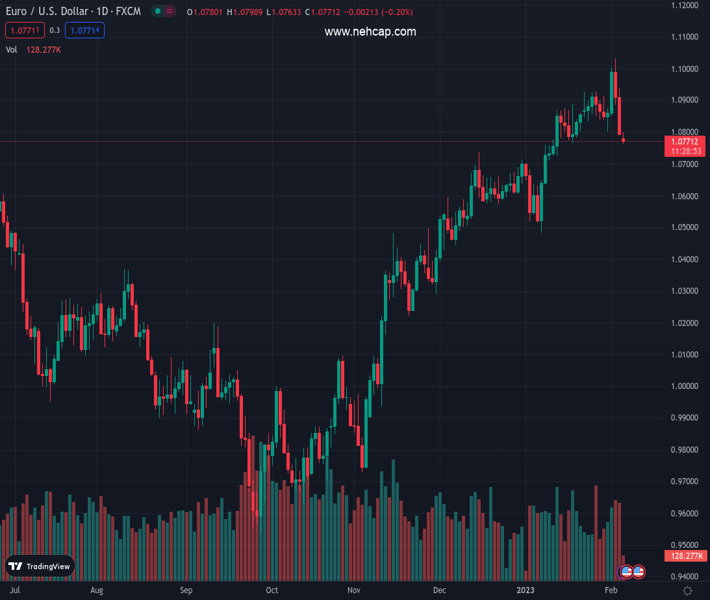
Task: Click the 0.97000 price axis label
Action: coord(685,481)
